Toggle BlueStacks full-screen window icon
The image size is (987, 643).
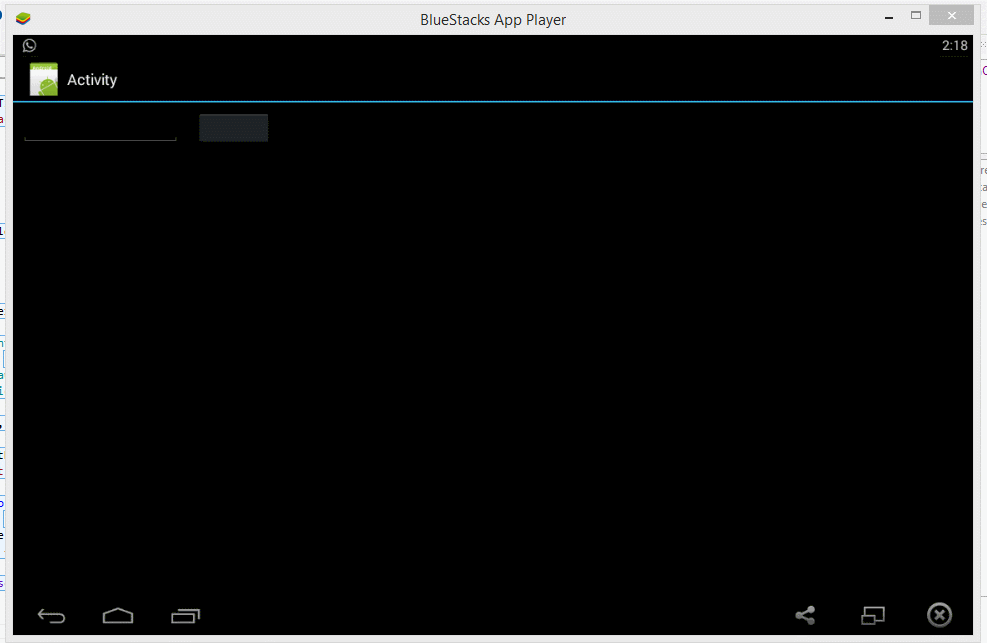click(872, 615)
